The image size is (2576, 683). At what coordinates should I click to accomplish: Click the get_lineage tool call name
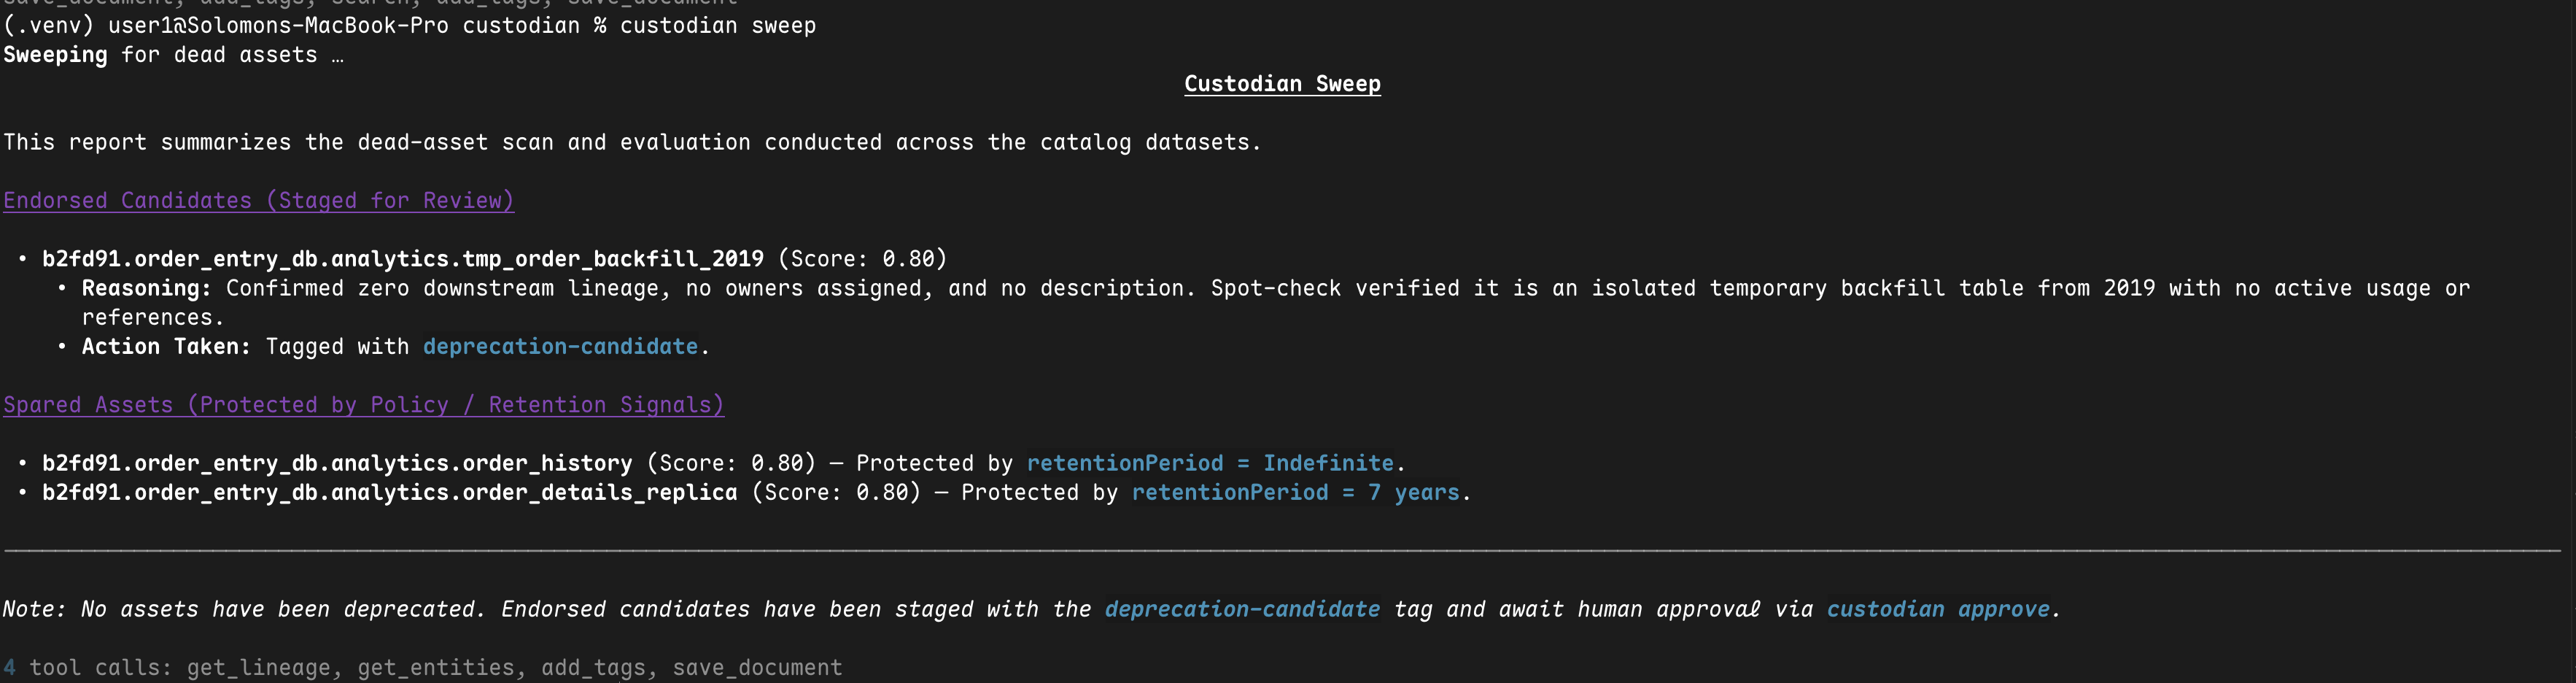258,668
